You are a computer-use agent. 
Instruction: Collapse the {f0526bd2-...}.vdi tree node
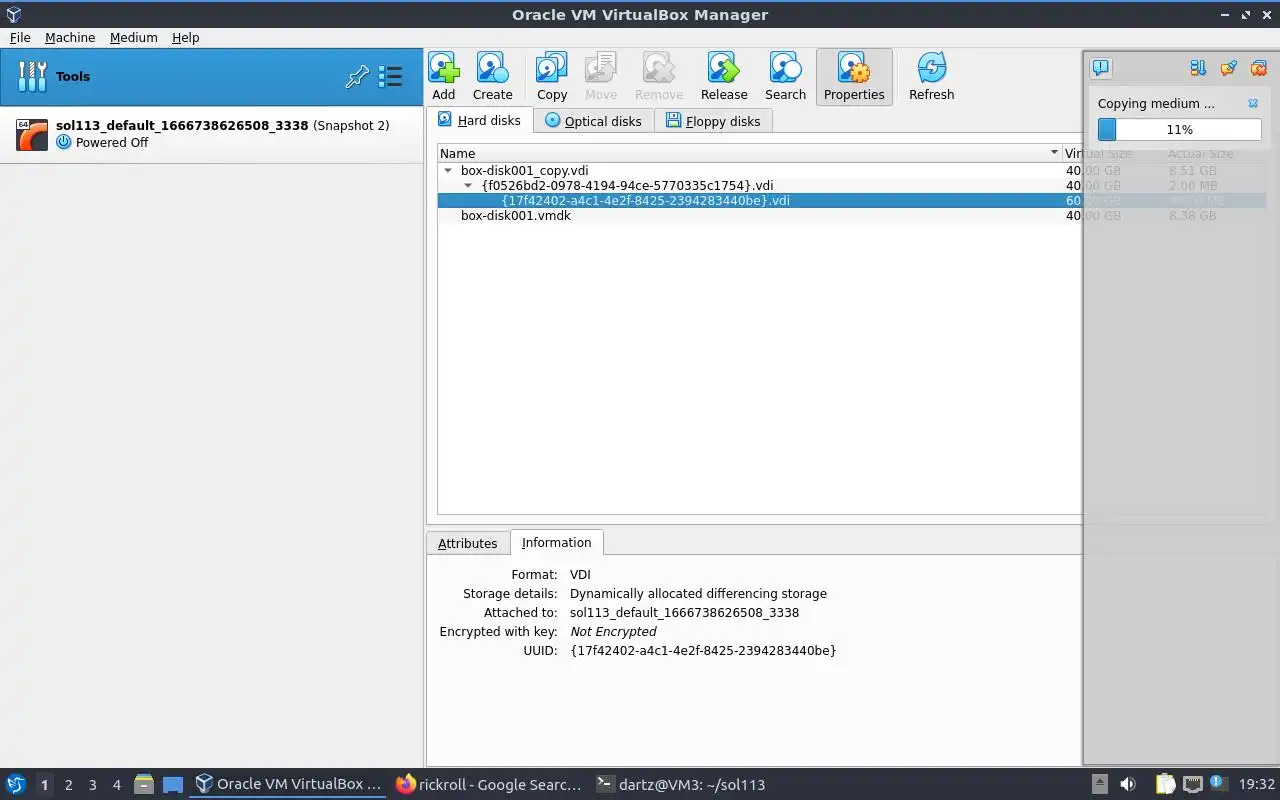click(x=468, y=186)
